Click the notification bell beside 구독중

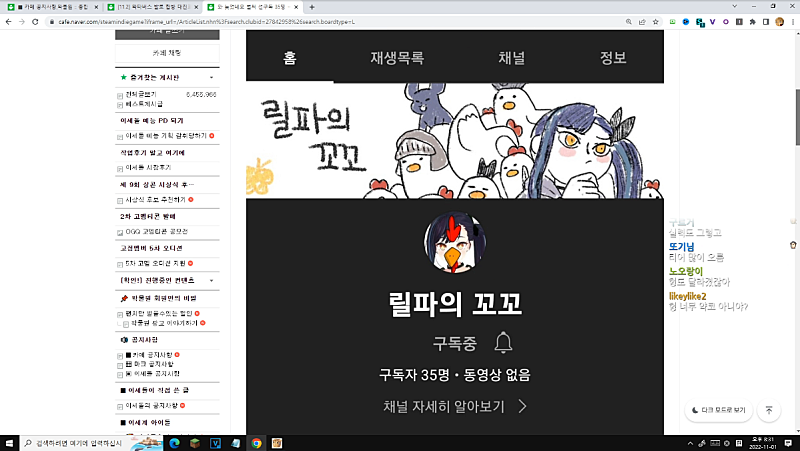pyautogui.click(x=503, y=342)
